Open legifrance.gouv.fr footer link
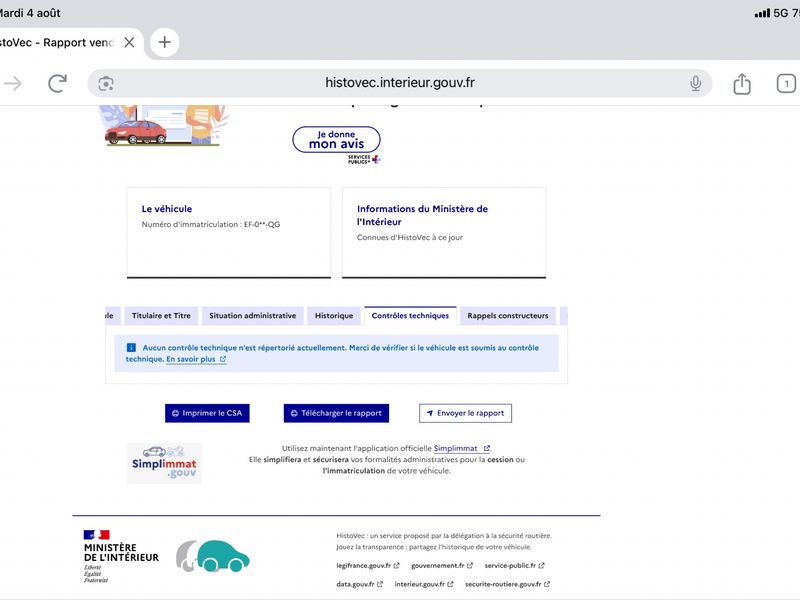 coord(368,566)
